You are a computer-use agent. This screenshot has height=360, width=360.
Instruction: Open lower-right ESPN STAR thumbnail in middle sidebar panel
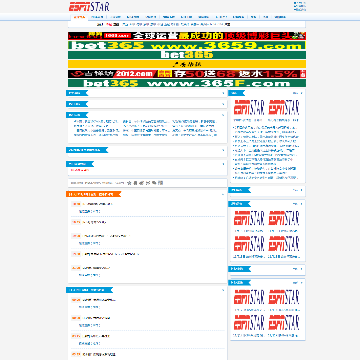(x=284, y=243)
